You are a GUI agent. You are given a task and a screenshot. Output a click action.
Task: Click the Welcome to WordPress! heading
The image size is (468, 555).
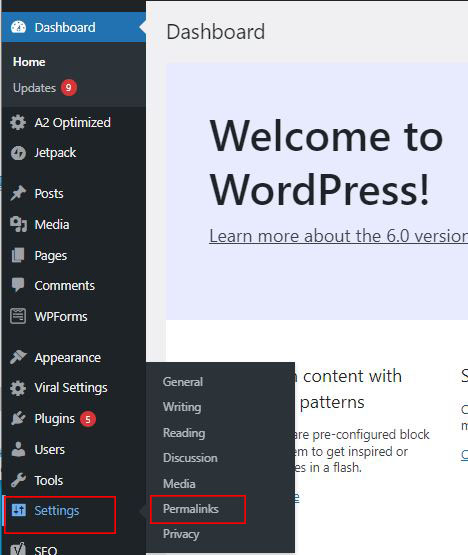point(326,163)
